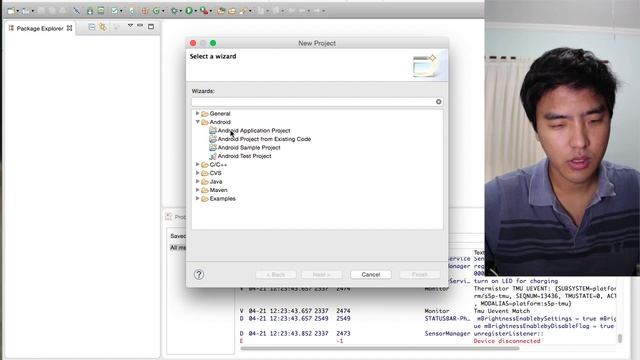
Task: Expand the General folder
Action: pos(198,113)
